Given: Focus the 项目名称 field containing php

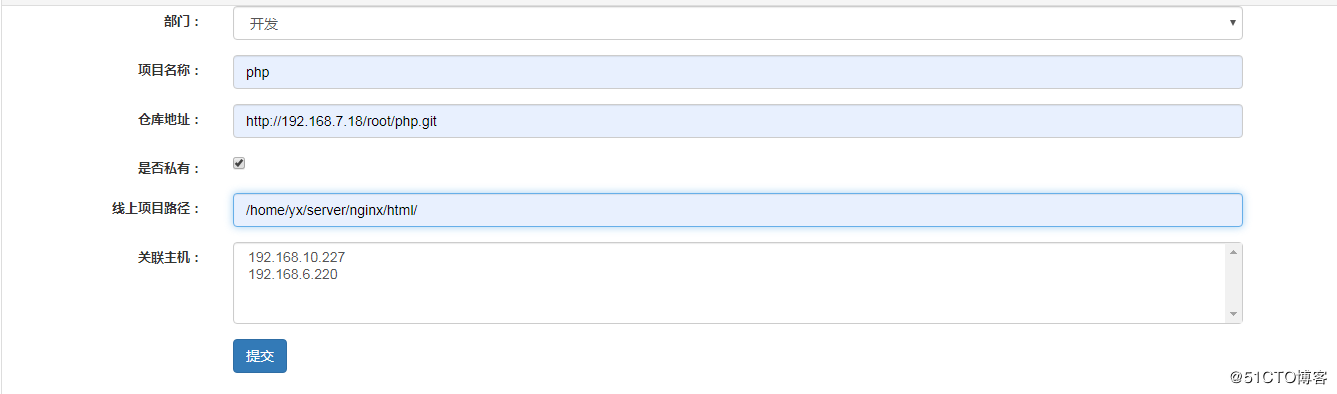Looking at the screenshot, I should (737, 72).
